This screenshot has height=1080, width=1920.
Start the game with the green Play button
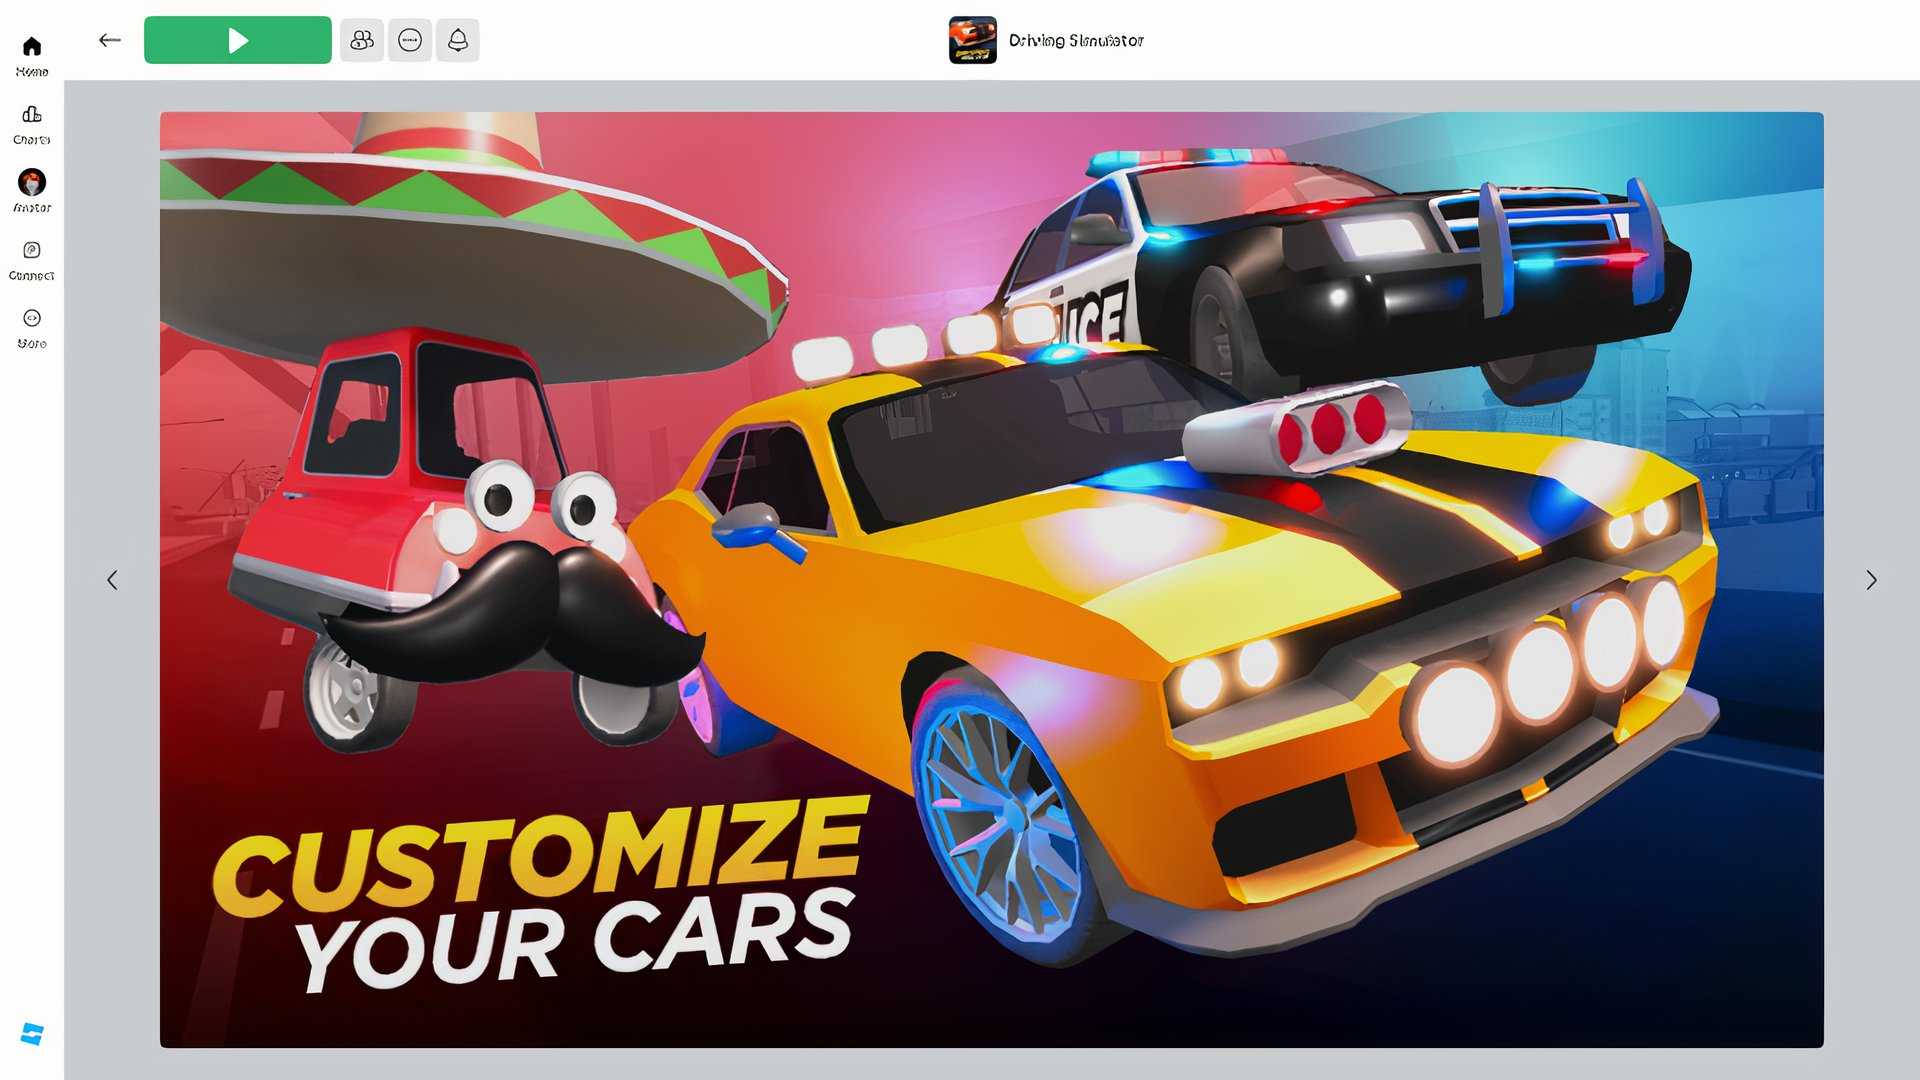pyautogui.click(x=238, y=40)
